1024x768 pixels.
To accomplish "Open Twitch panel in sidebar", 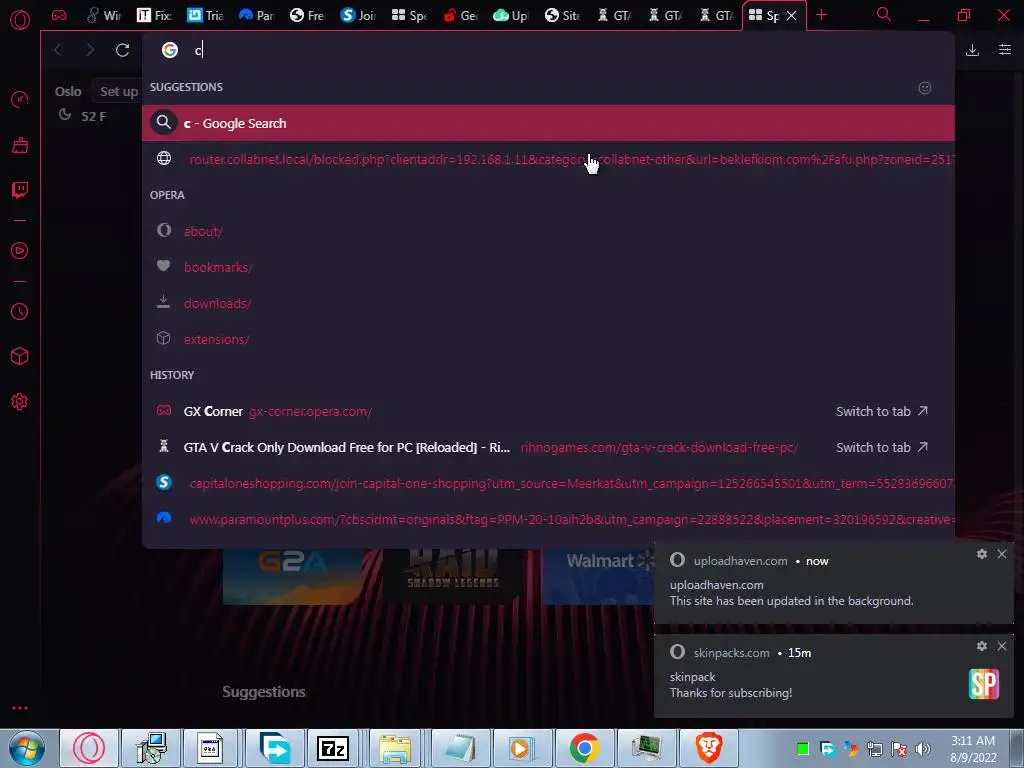I will click(20, 190).
